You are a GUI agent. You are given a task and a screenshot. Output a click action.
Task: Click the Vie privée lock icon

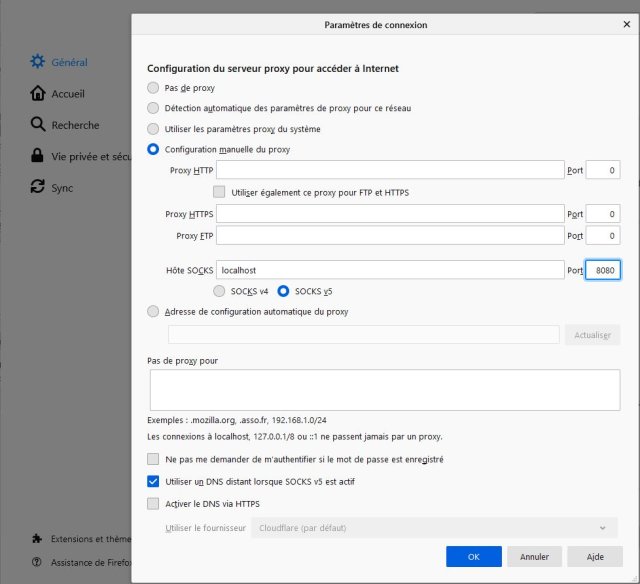click(x=38, y=156)
